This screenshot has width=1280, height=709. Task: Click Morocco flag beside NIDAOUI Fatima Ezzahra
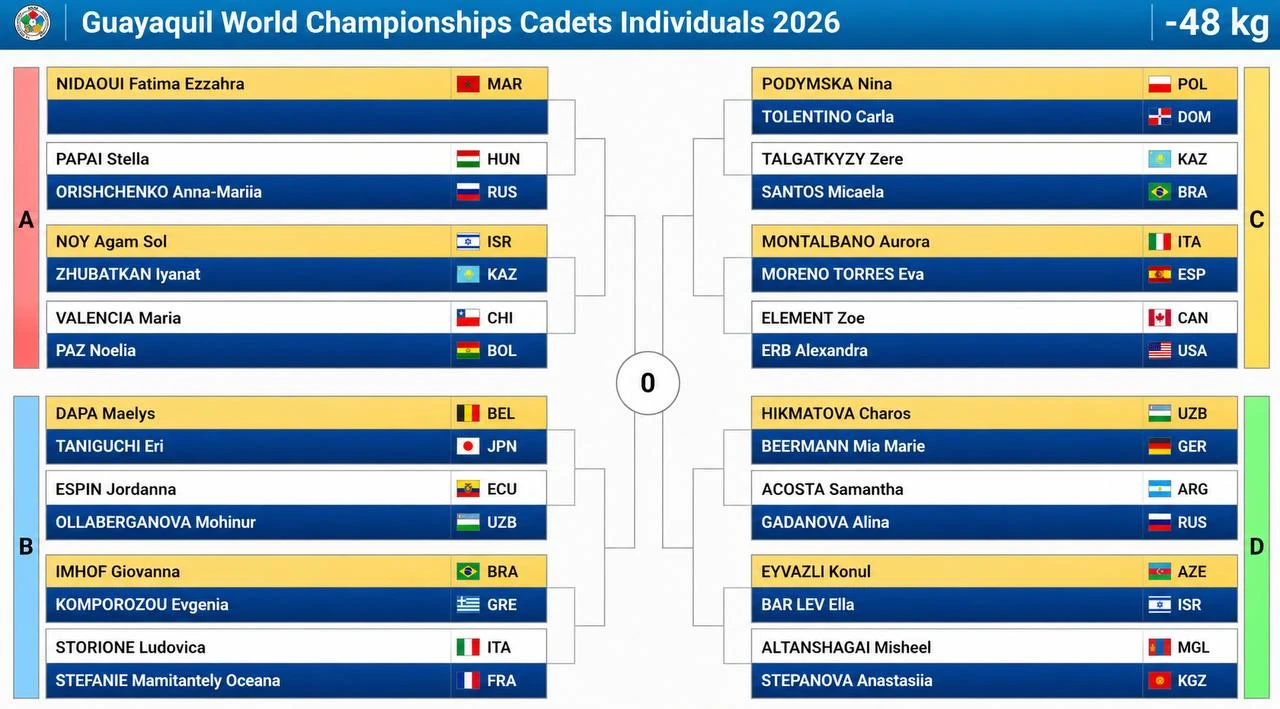click(x=468, y=84)
